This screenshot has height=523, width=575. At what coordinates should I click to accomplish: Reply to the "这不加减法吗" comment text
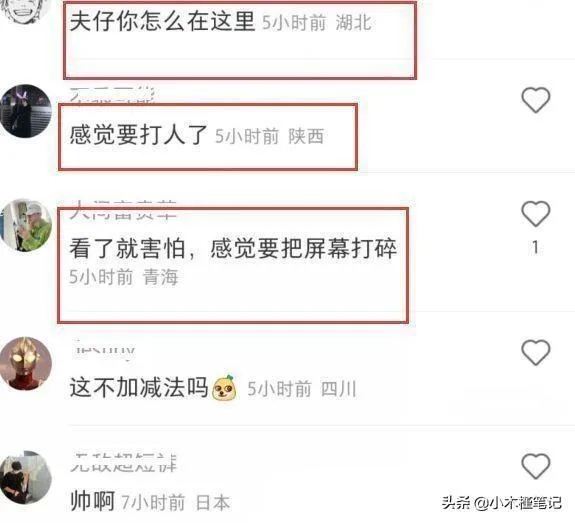pos(139,388)
